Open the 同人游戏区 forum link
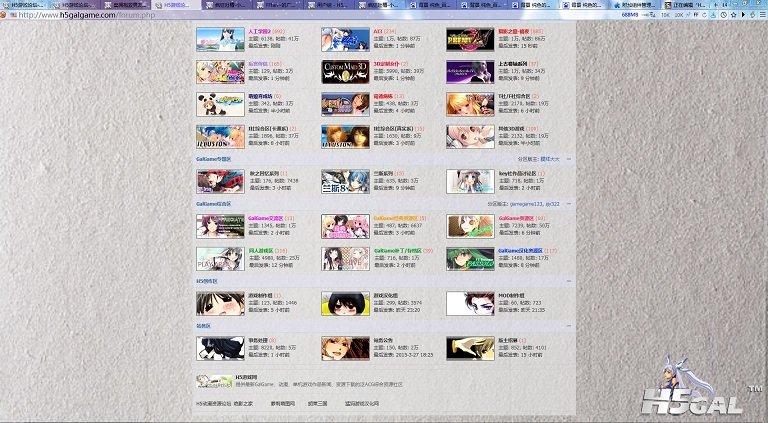This screenshot has width=768, height=423. pyautogui.click(x=261, y=251)
